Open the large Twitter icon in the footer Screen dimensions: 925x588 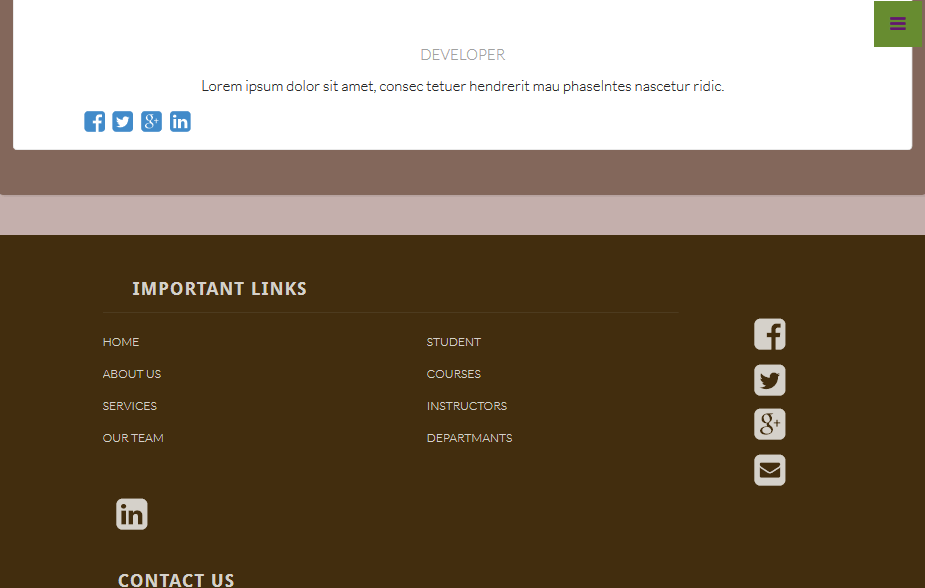769,380
